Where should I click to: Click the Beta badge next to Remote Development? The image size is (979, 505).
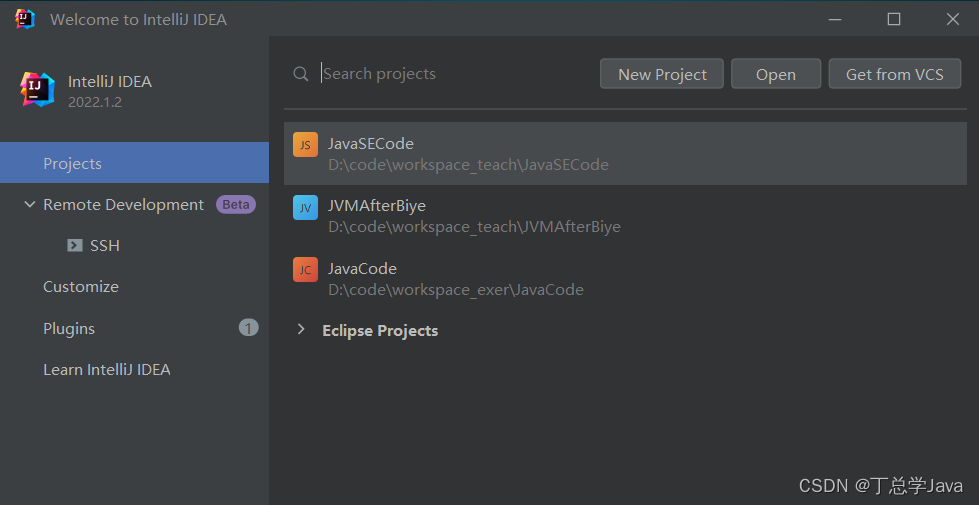[235, 205]
